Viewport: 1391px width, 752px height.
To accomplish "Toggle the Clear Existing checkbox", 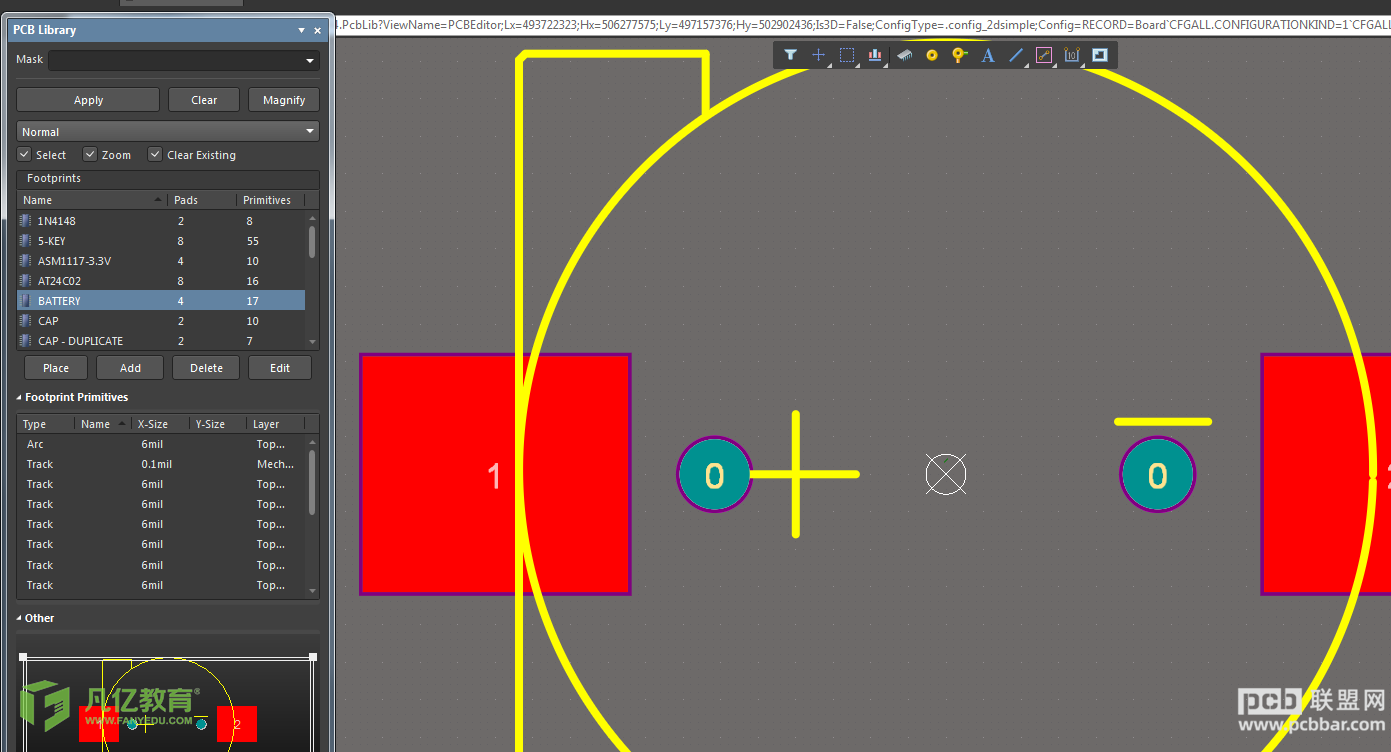I will 155,154.
